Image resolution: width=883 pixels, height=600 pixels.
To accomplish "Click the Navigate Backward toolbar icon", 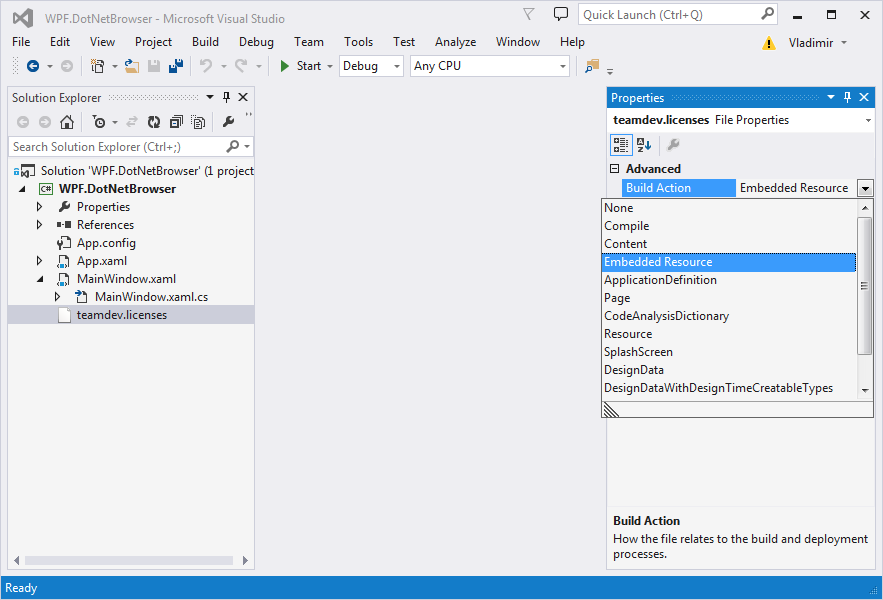I will click(x=33, y=66).
